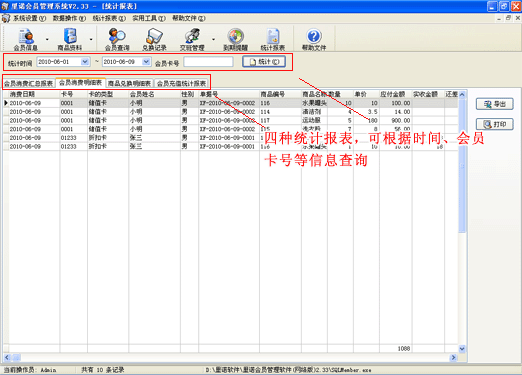Open the 帮助文件 menu in menu bar
This screenshot has height=375, width=522.
coord(189,18)
